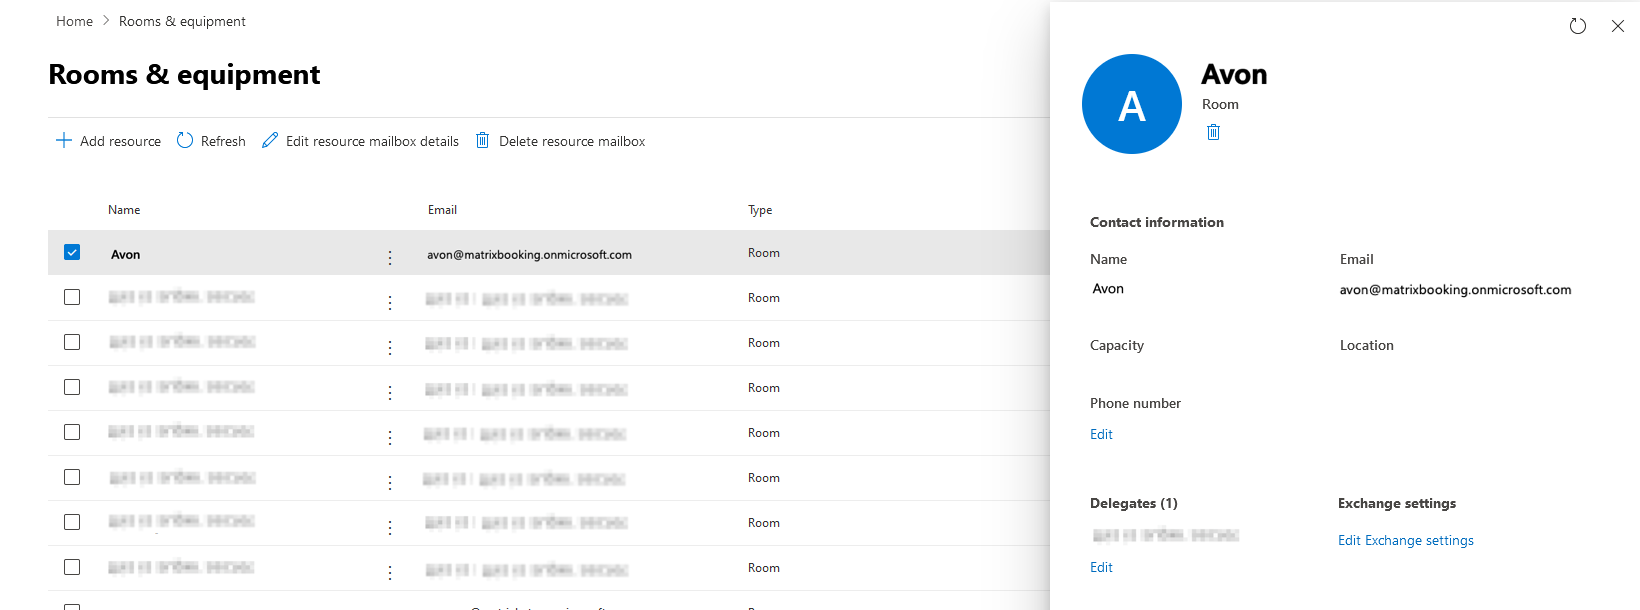Click the Email column header
This screenshot has height=610, width=1640.
coord(442,210)
